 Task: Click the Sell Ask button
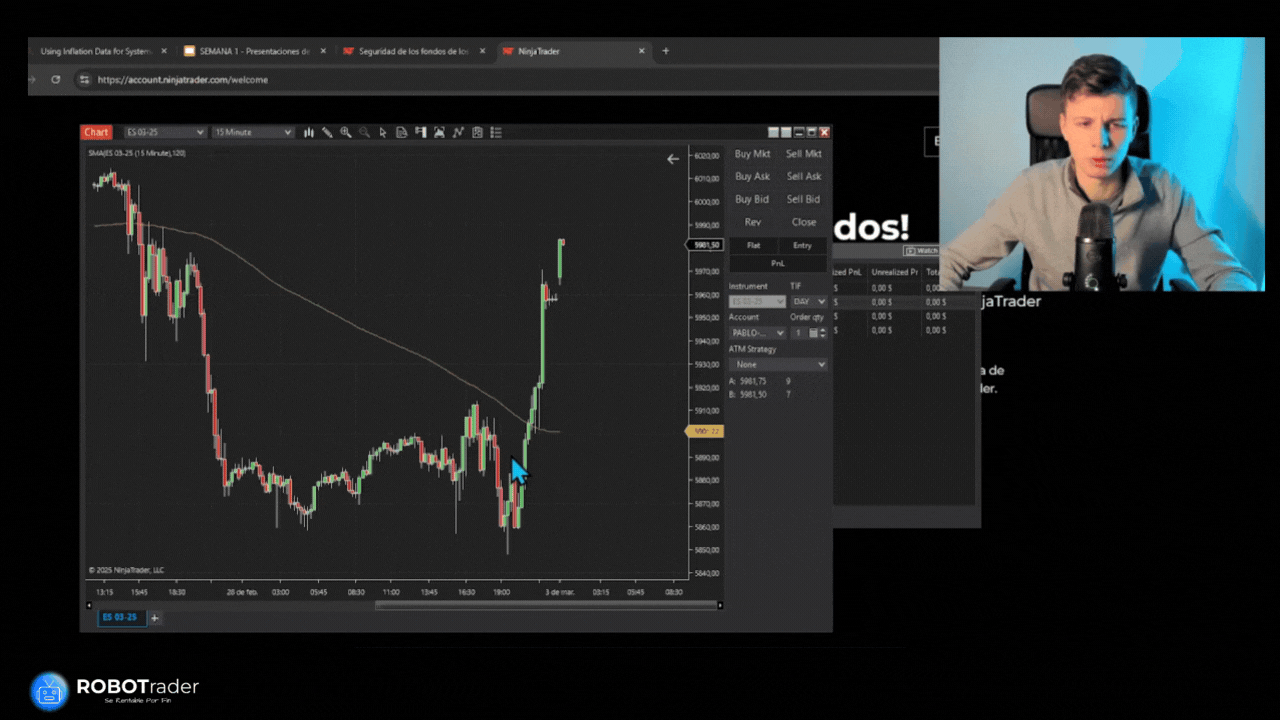[x=804, y=176]
